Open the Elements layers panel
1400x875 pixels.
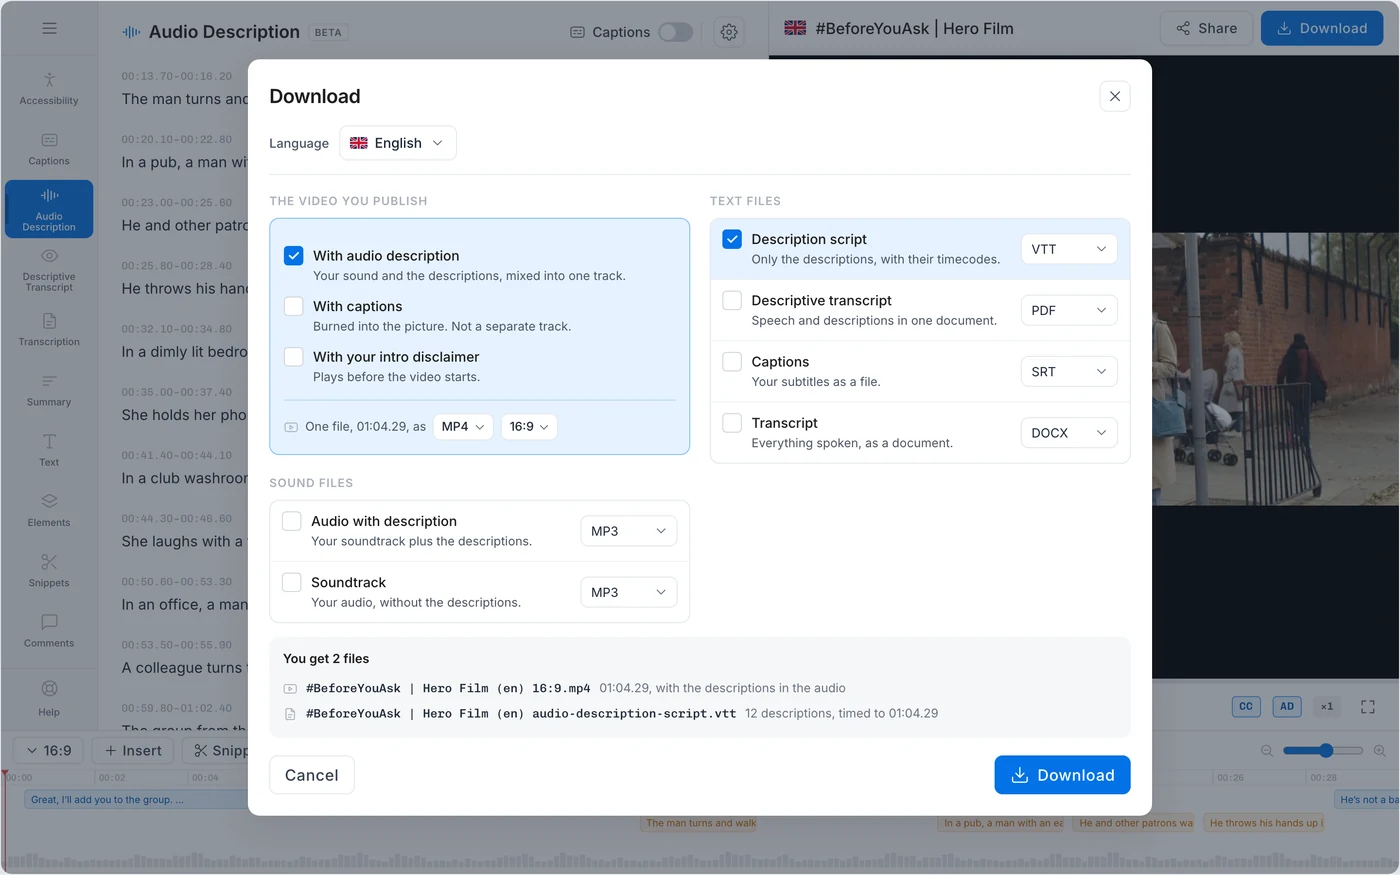click(49, 511)
